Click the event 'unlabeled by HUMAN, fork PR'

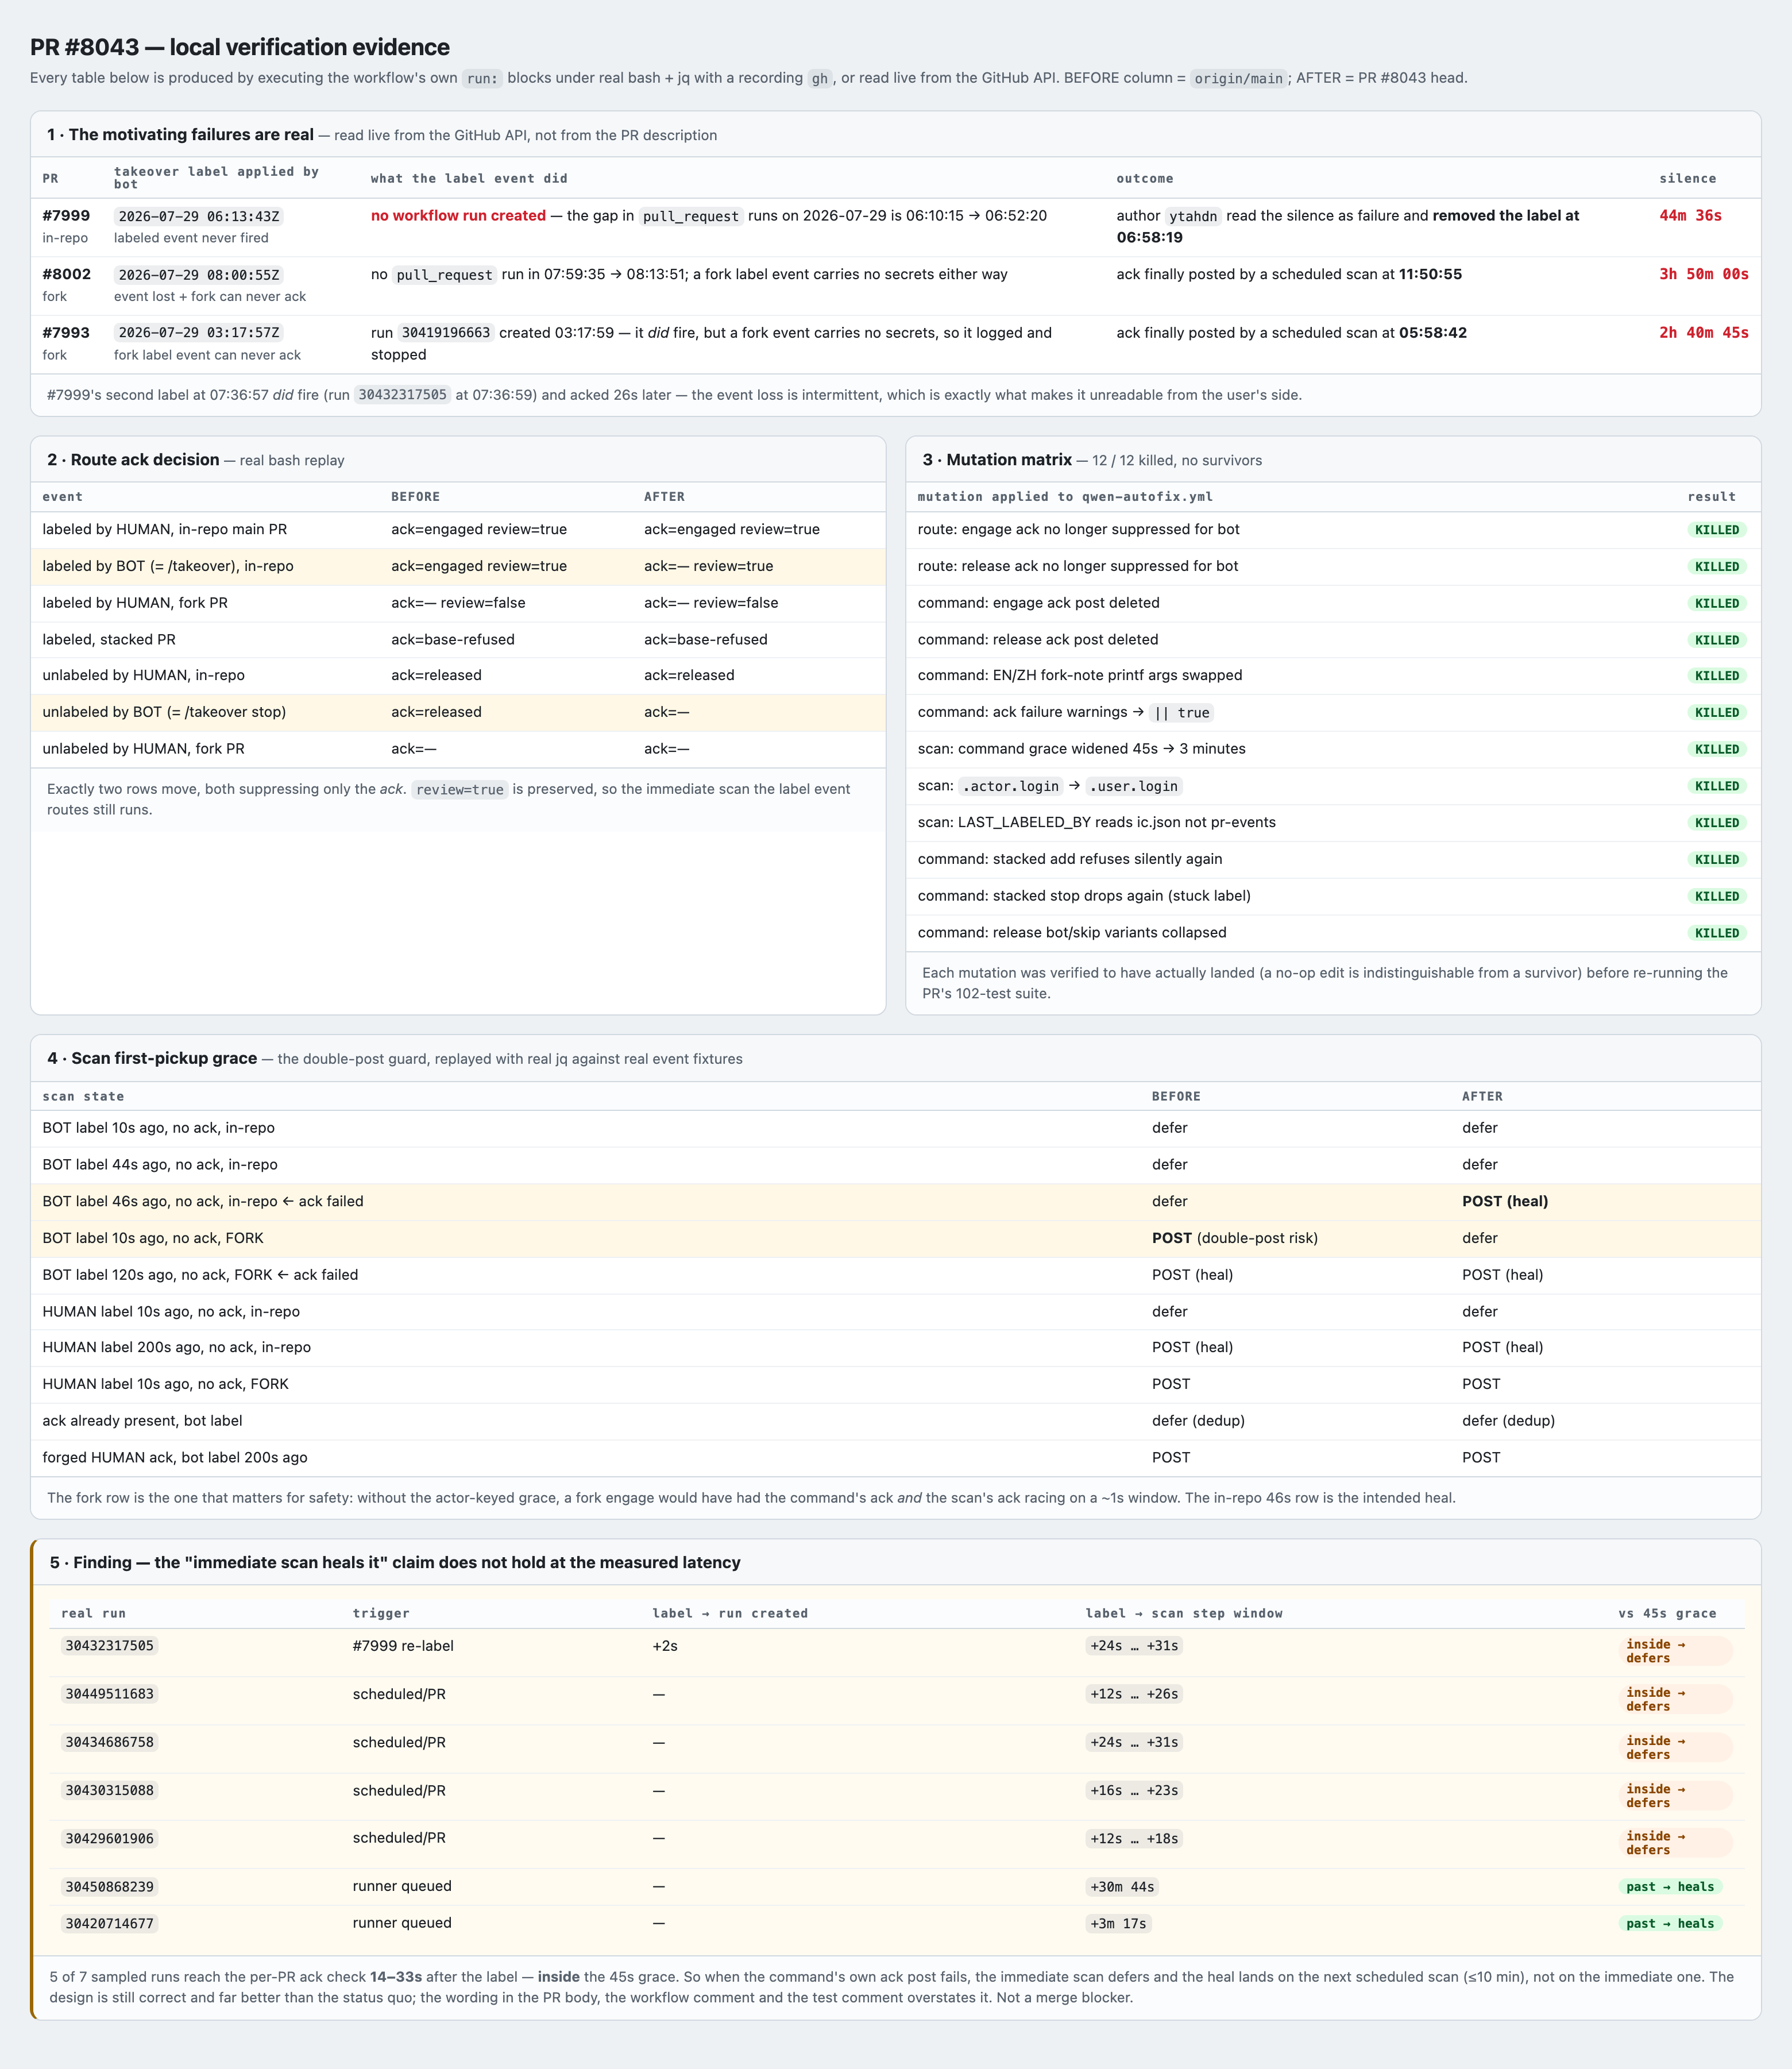coord(143,748)
